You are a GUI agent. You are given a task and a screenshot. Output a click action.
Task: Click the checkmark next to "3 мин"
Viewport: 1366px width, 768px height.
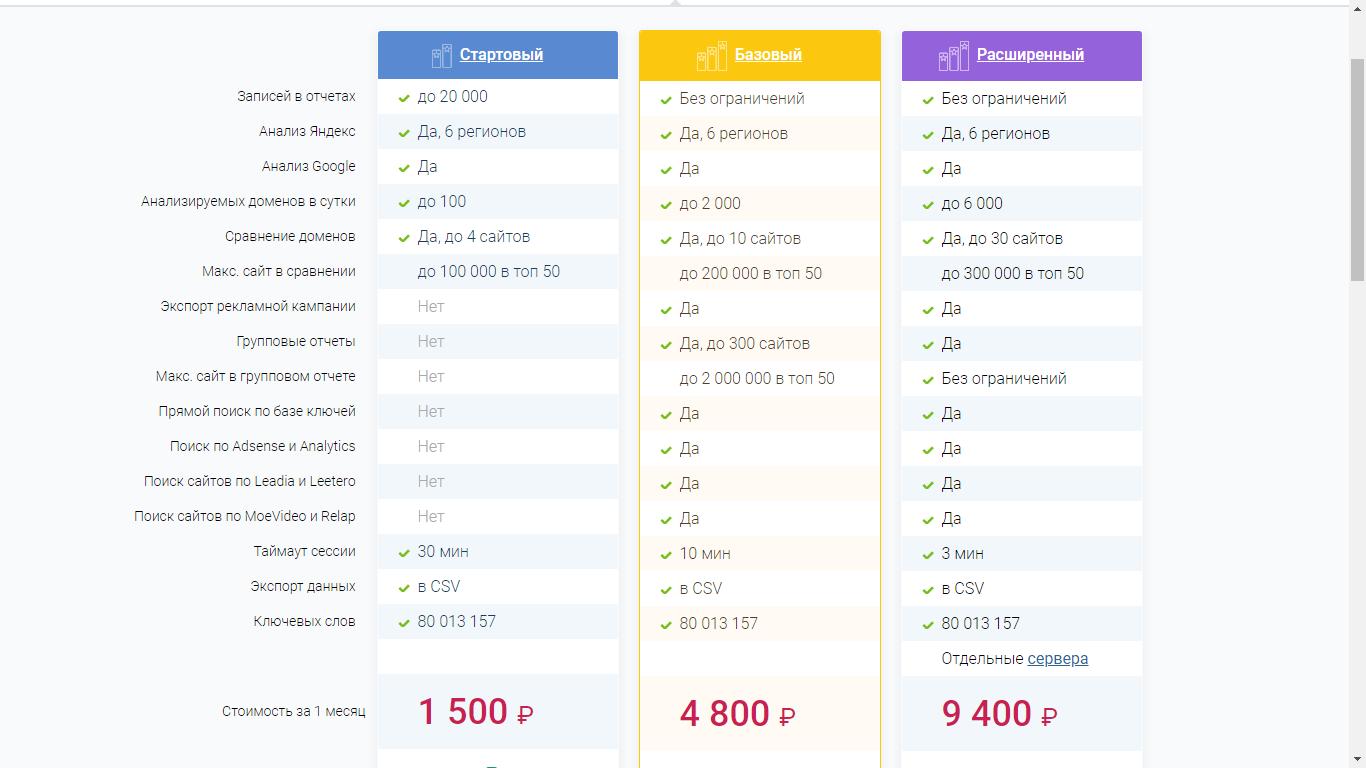[928, 555]
